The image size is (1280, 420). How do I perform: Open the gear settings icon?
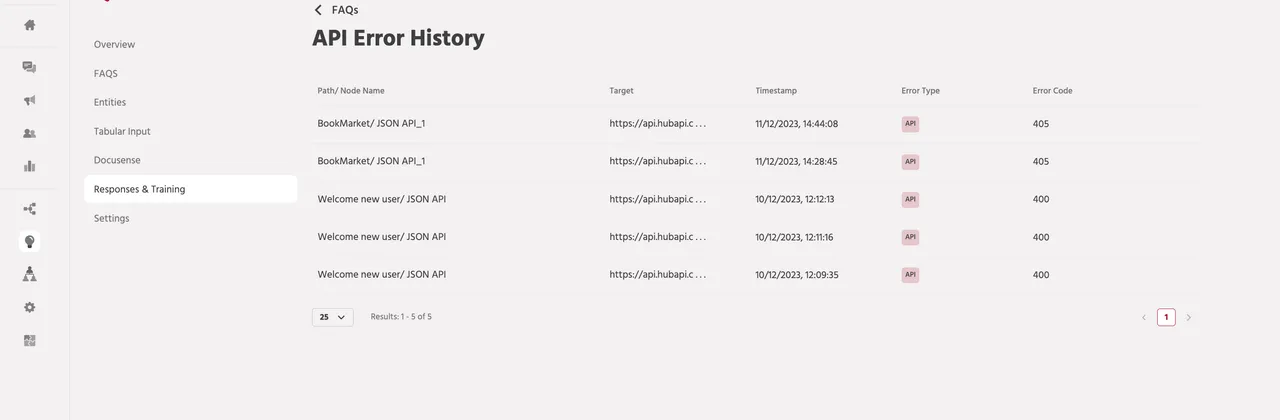click(30, 307)
